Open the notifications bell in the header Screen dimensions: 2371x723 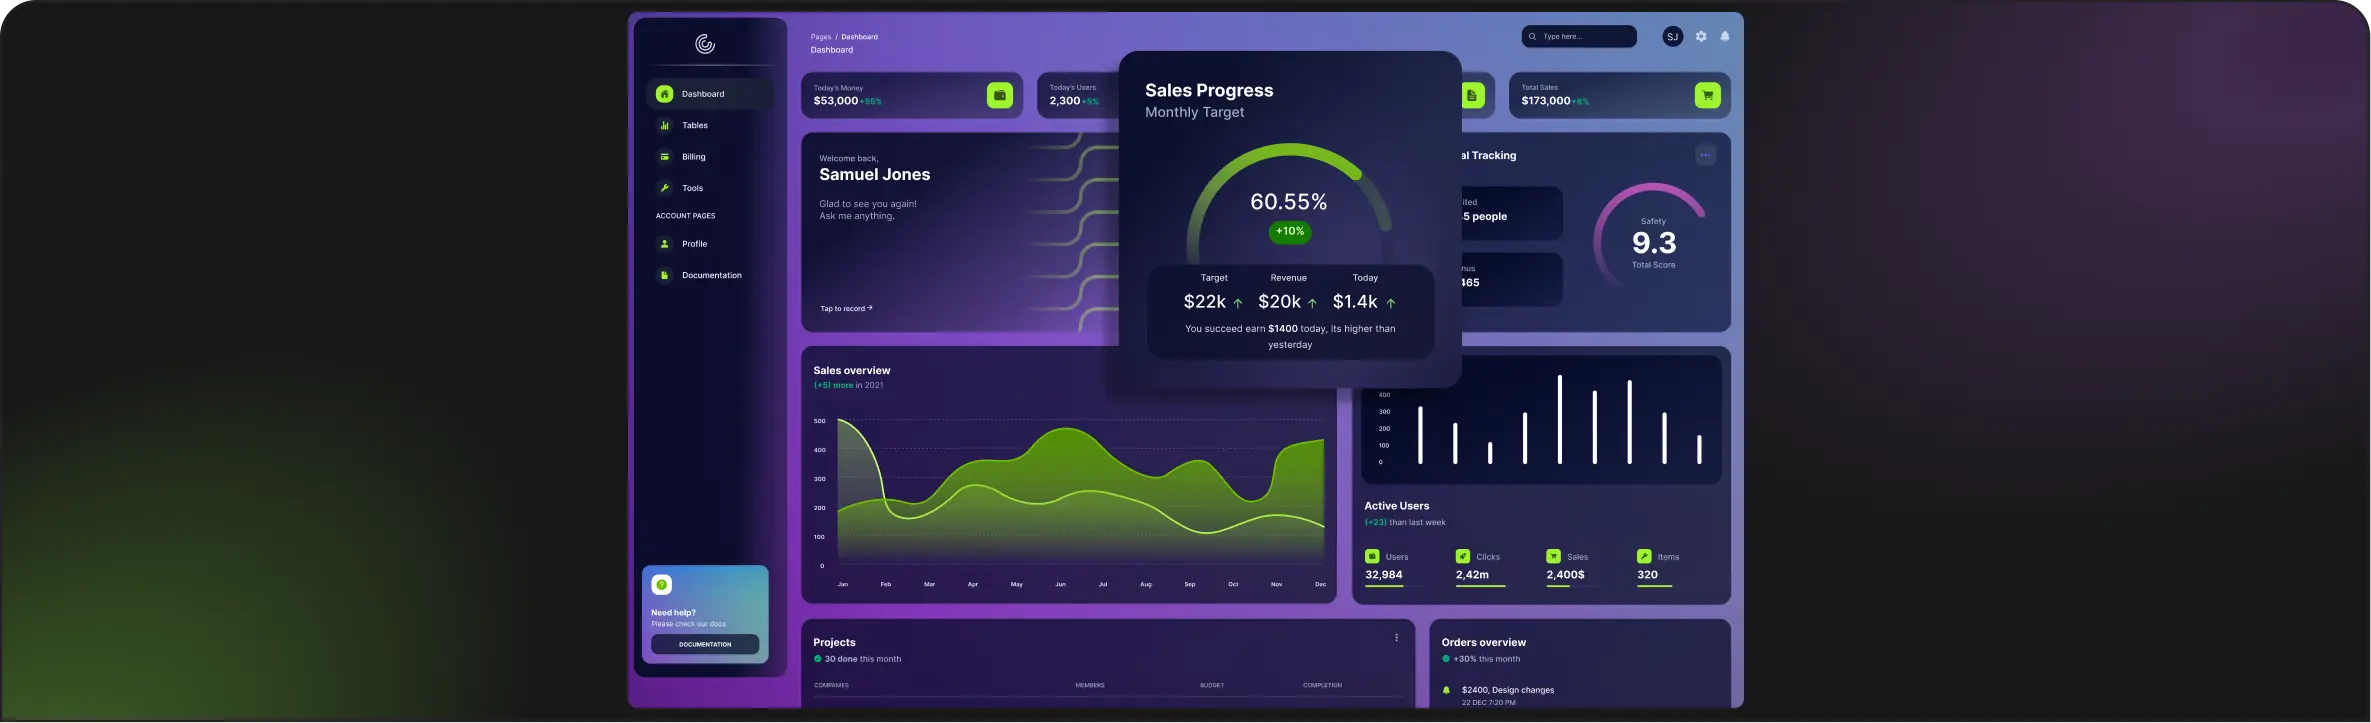coord(1725,36)
